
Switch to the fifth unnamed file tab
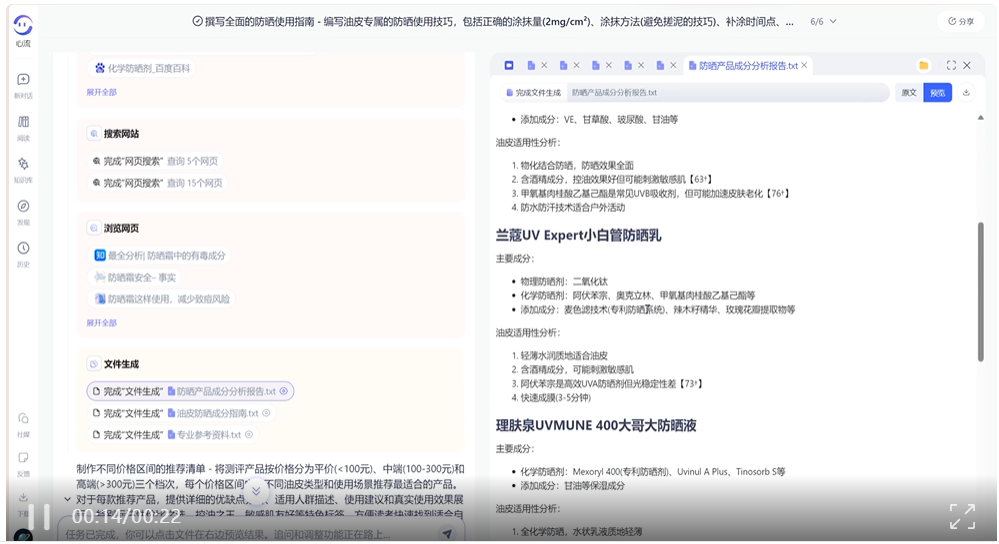pyautogui.click(x=660, y=66)
